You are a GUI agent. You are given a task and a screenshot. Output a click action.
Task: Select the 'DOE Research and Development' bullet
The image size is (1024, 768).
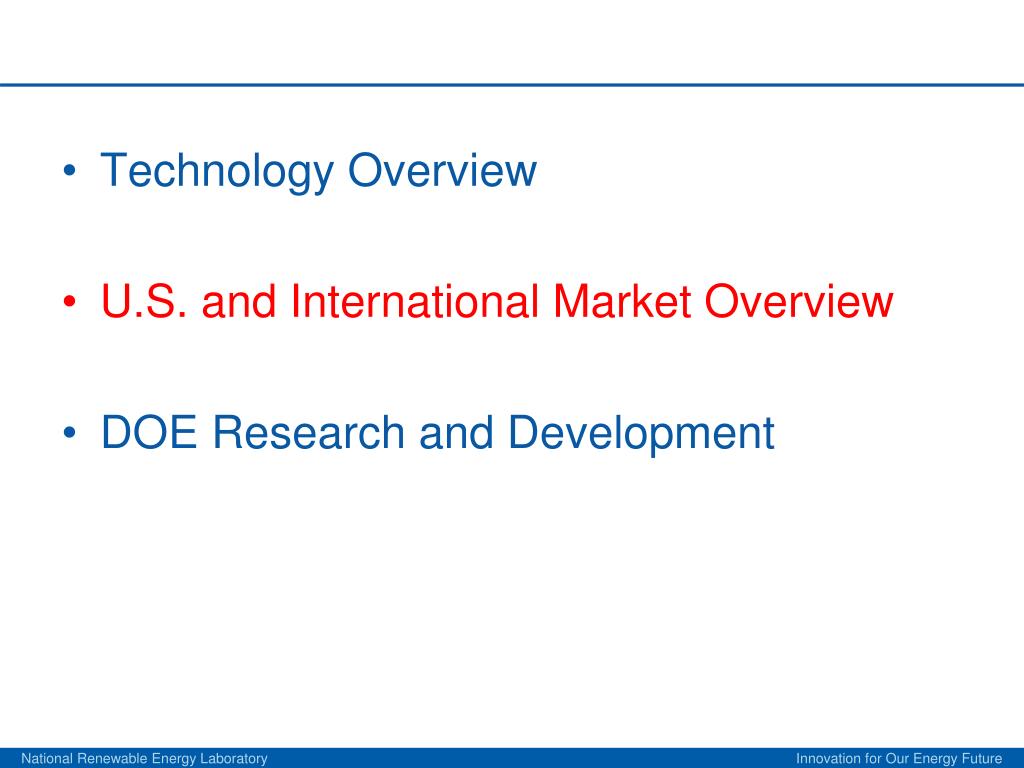click(437, 434)
